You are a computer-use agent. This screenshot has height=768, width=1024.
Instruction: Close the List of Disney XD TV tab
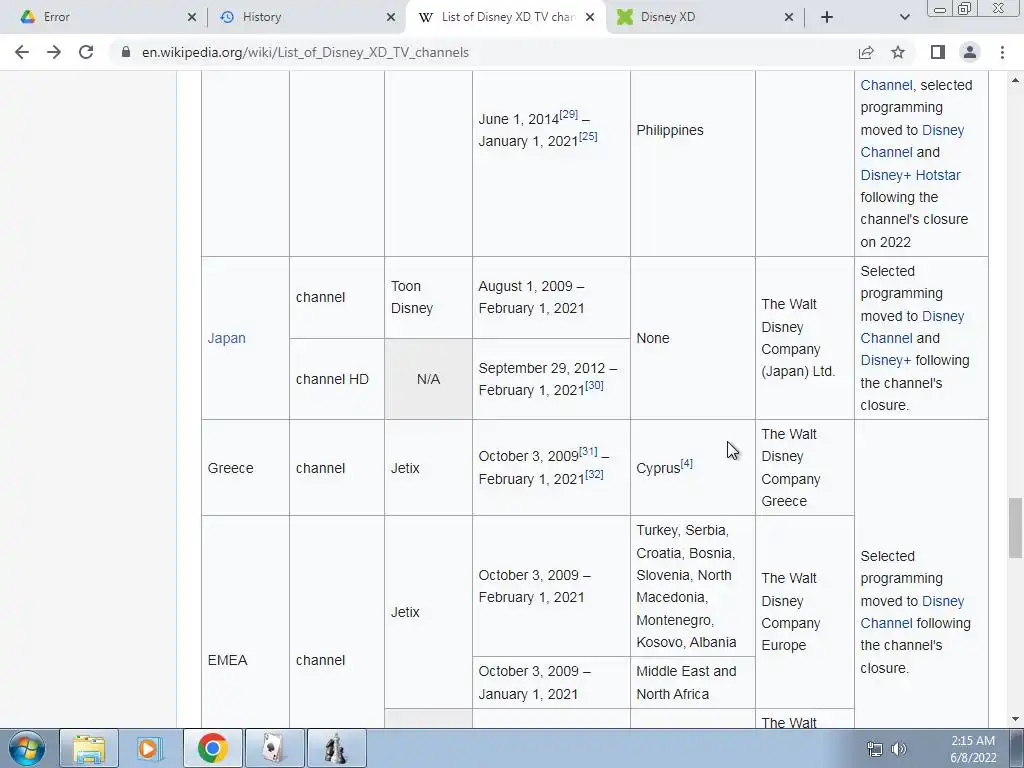[x=590, y=17]
